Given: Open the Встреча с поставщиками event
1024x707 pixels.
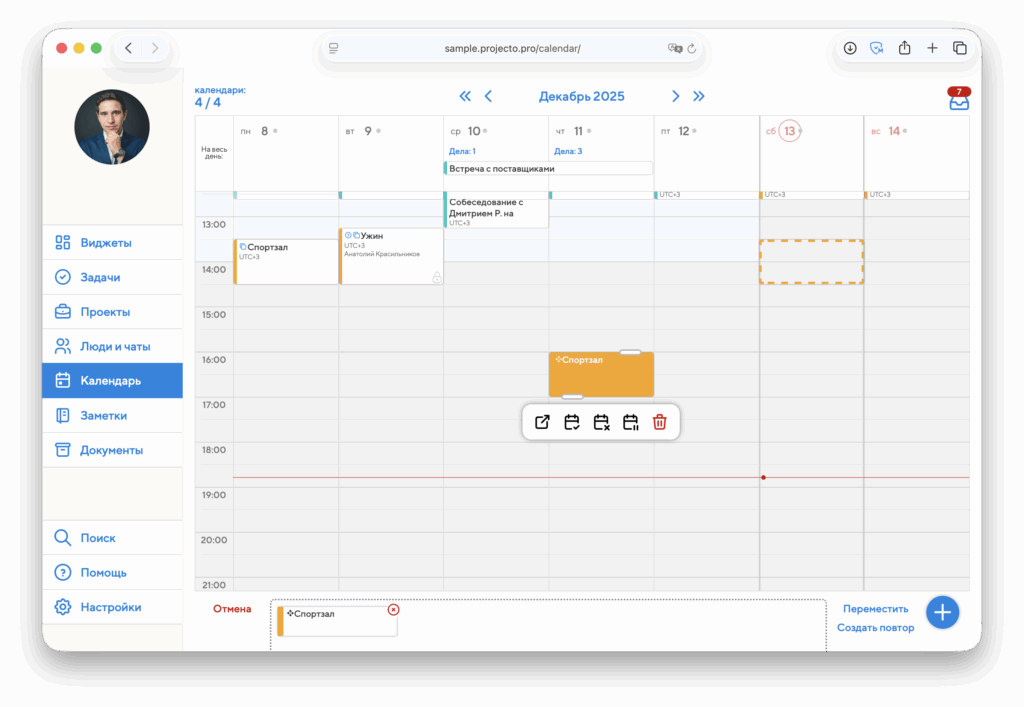Looking at the screenshot, I should point(548,168).
